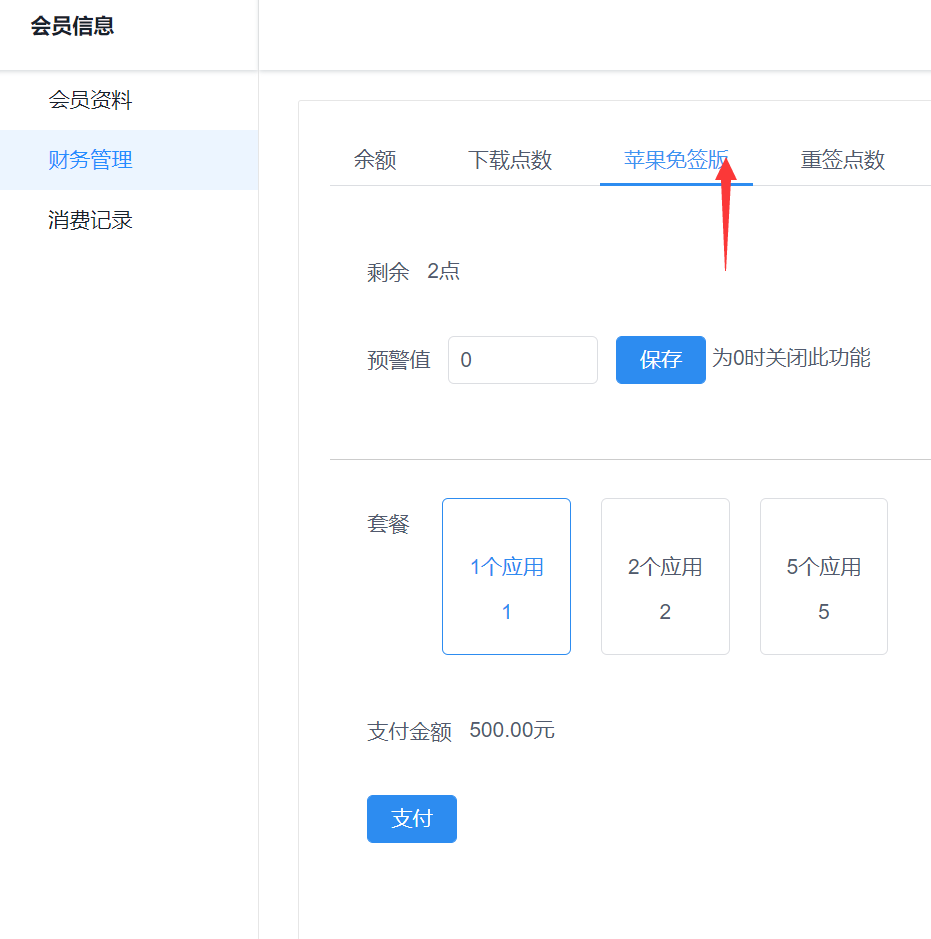Click the 套餐 label
931x939 pixels.
tap(388, 524)
